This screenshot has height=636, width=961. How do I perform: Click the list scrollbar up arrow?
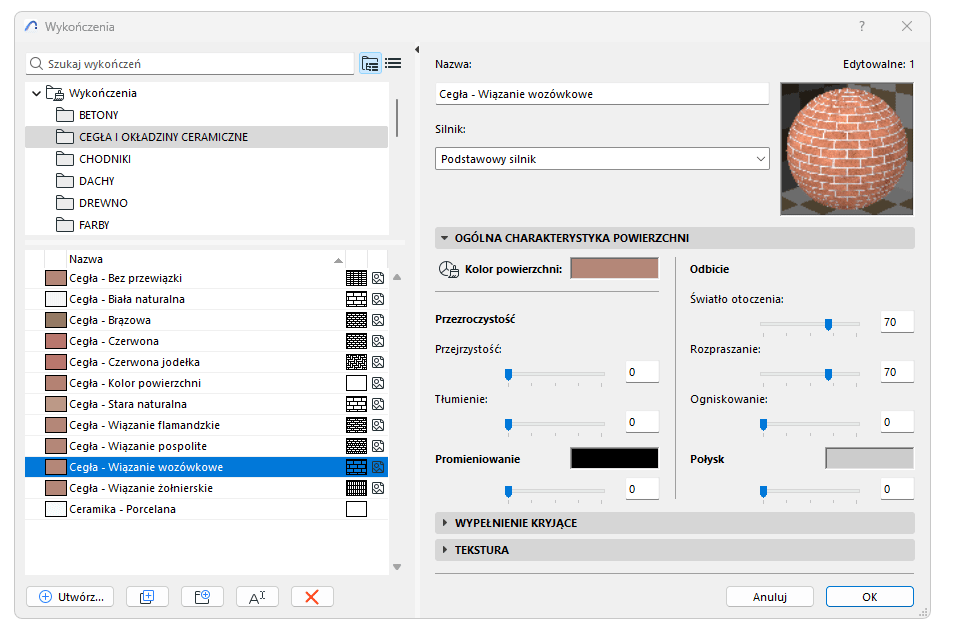[397, 278]
